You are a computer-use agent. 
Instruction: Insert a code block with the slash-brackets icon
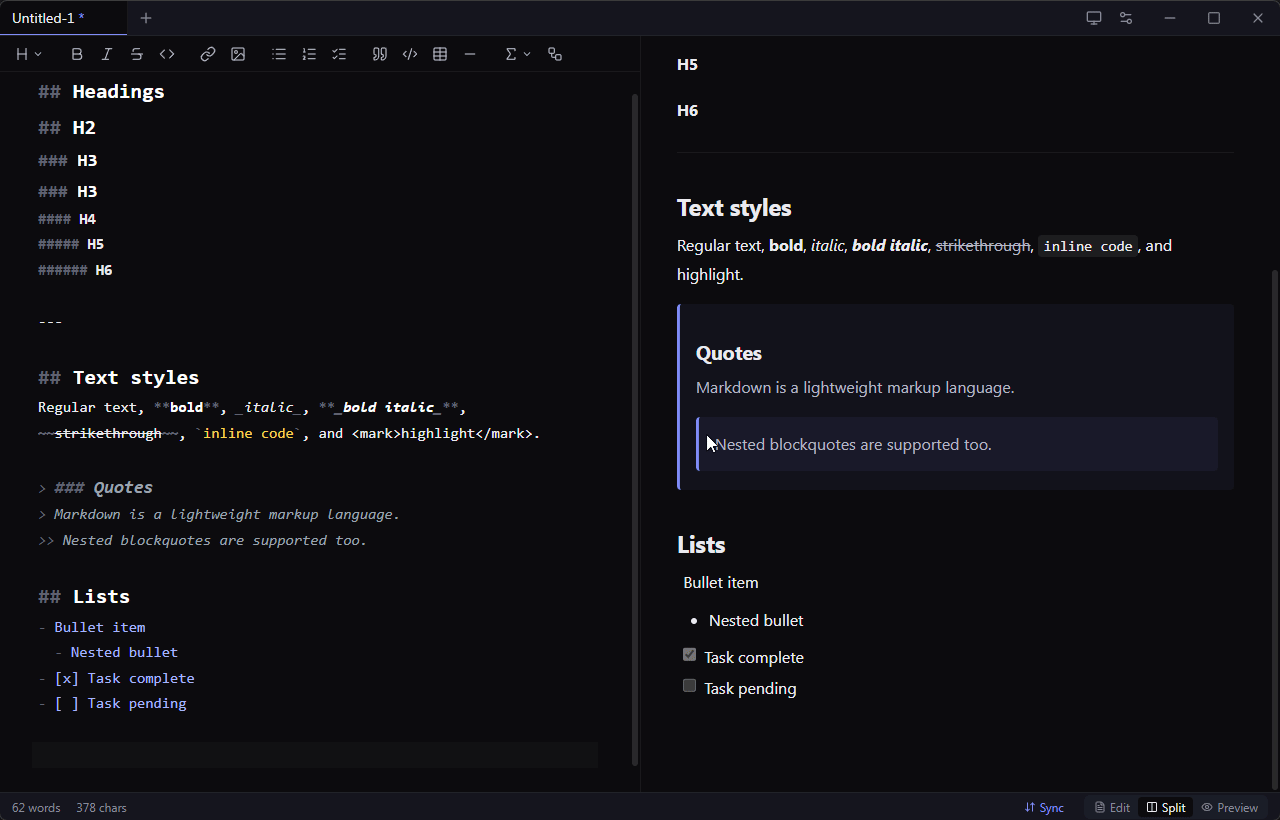[x=410, y=54]
